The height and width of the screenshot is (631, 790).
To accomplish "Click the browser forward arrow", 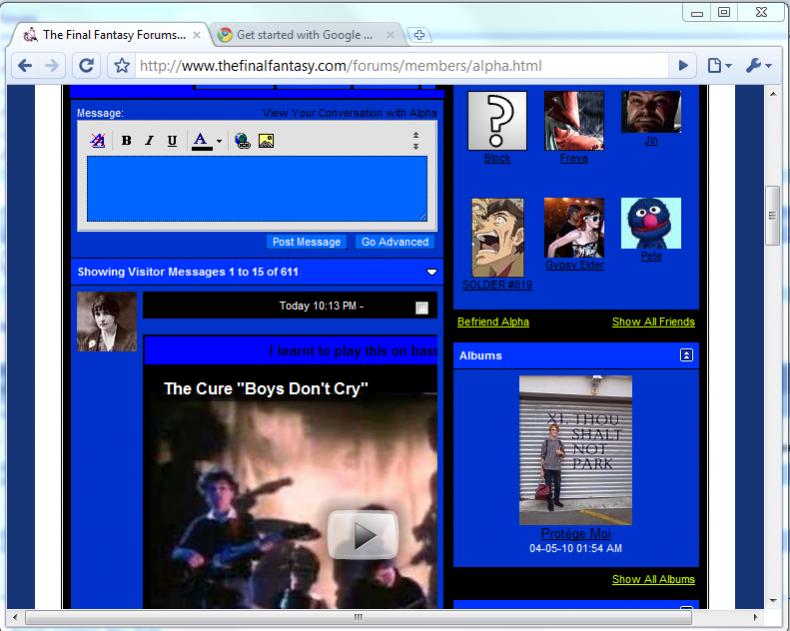I will point(51,66).
